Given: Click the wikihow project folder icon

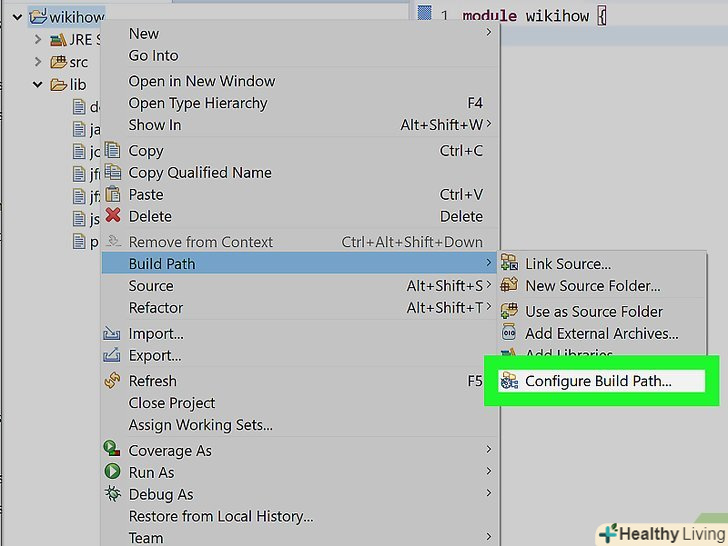Looking at the screenshot, I should tap(38, 17).
